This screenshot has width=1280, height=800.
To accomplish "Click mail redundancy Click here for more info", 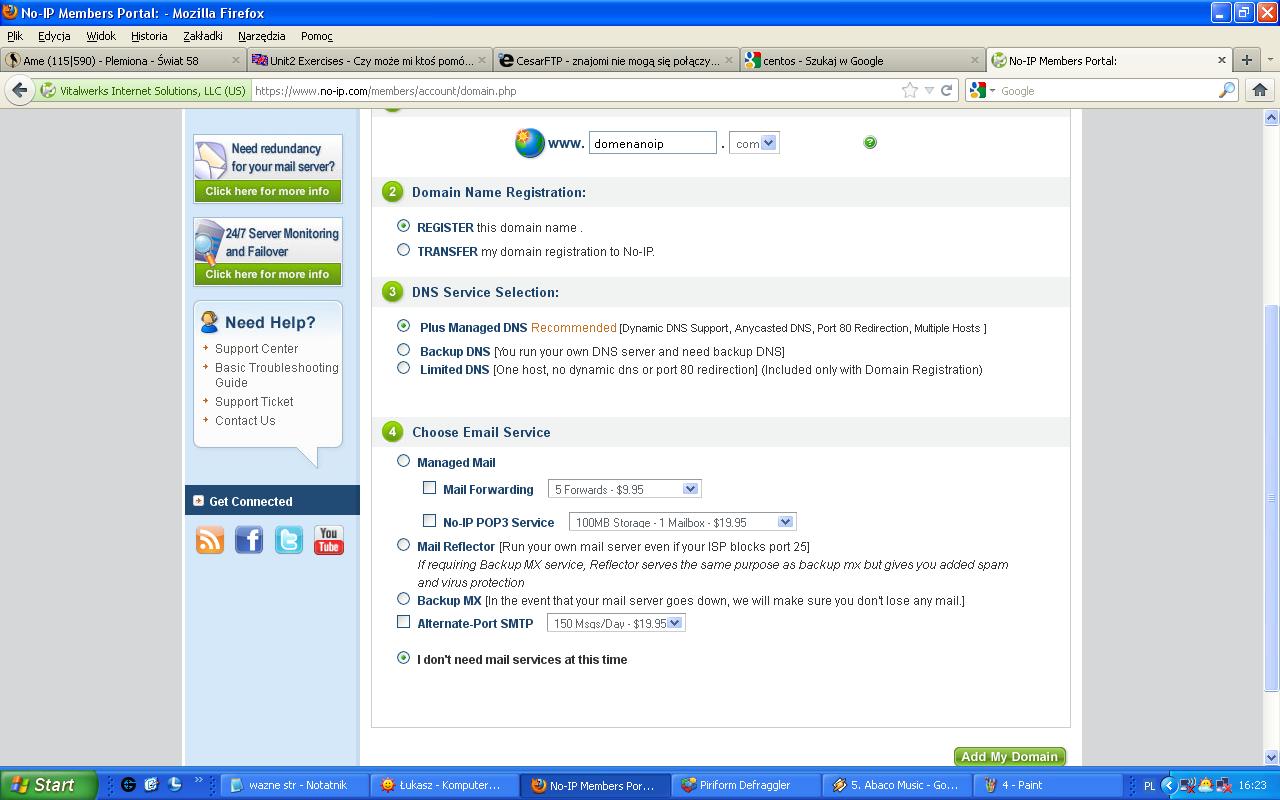I will 267,191.
